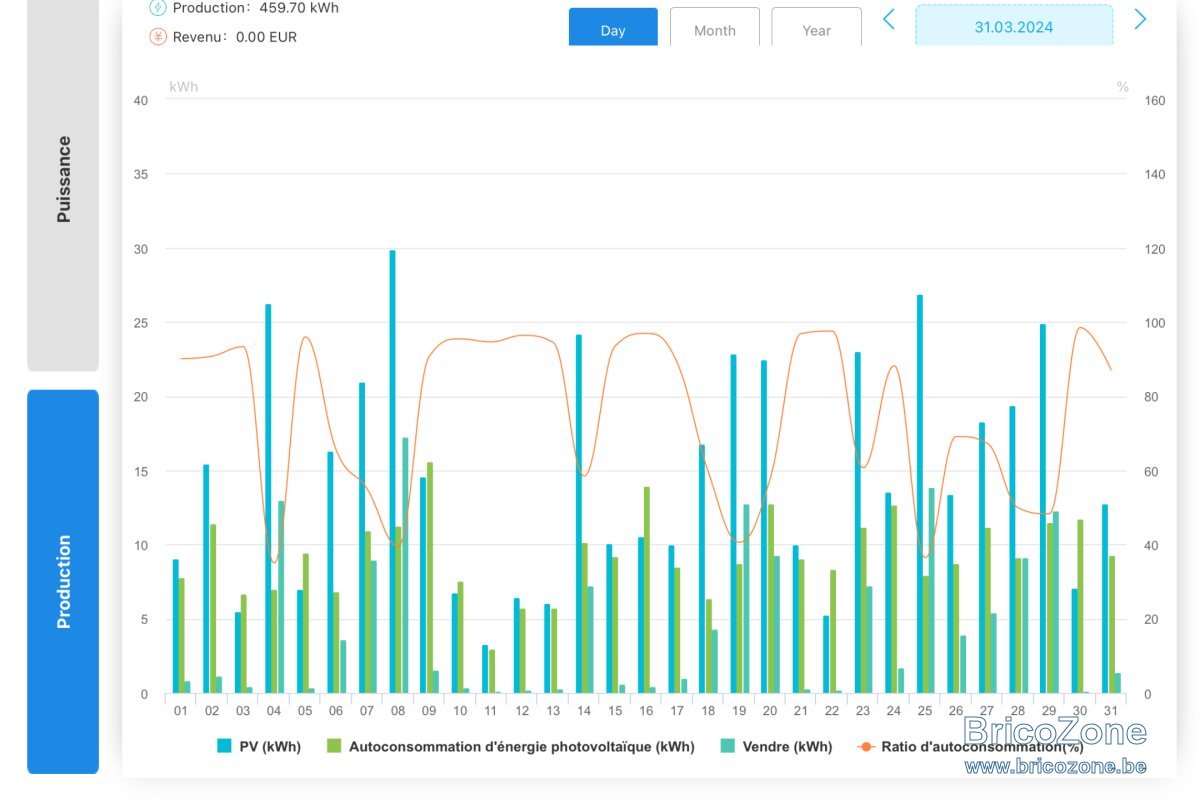The width and height of the screenshot is (1200, 810).
Task: Switch to the Month view tab
Action: point(715,28)
